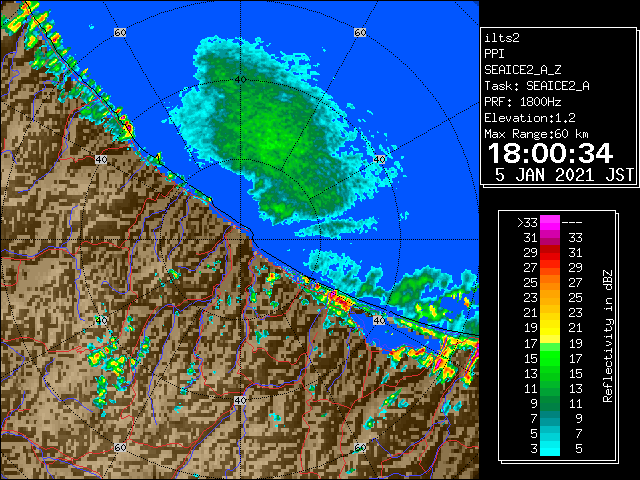Screen dimensions: 640x480
Task: Click the '40' range label at map bottom center
Action: pos(240,400)
